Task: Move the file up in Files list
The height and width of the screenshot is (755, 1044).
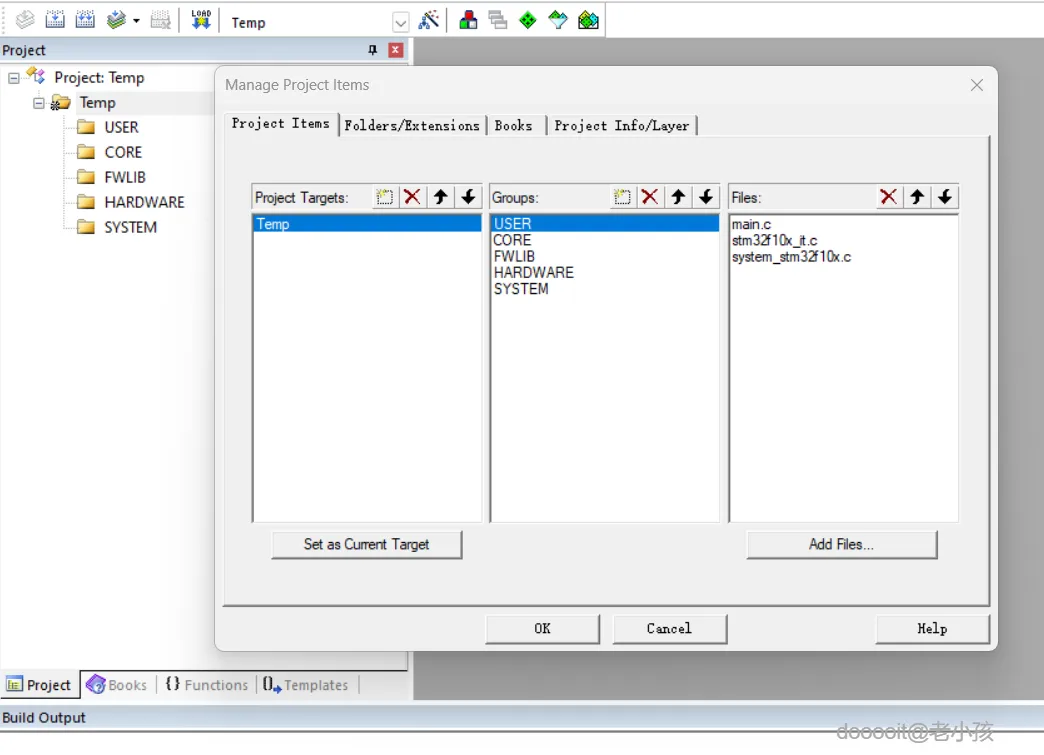Action: pyautogui.click(x=917, y=197)
